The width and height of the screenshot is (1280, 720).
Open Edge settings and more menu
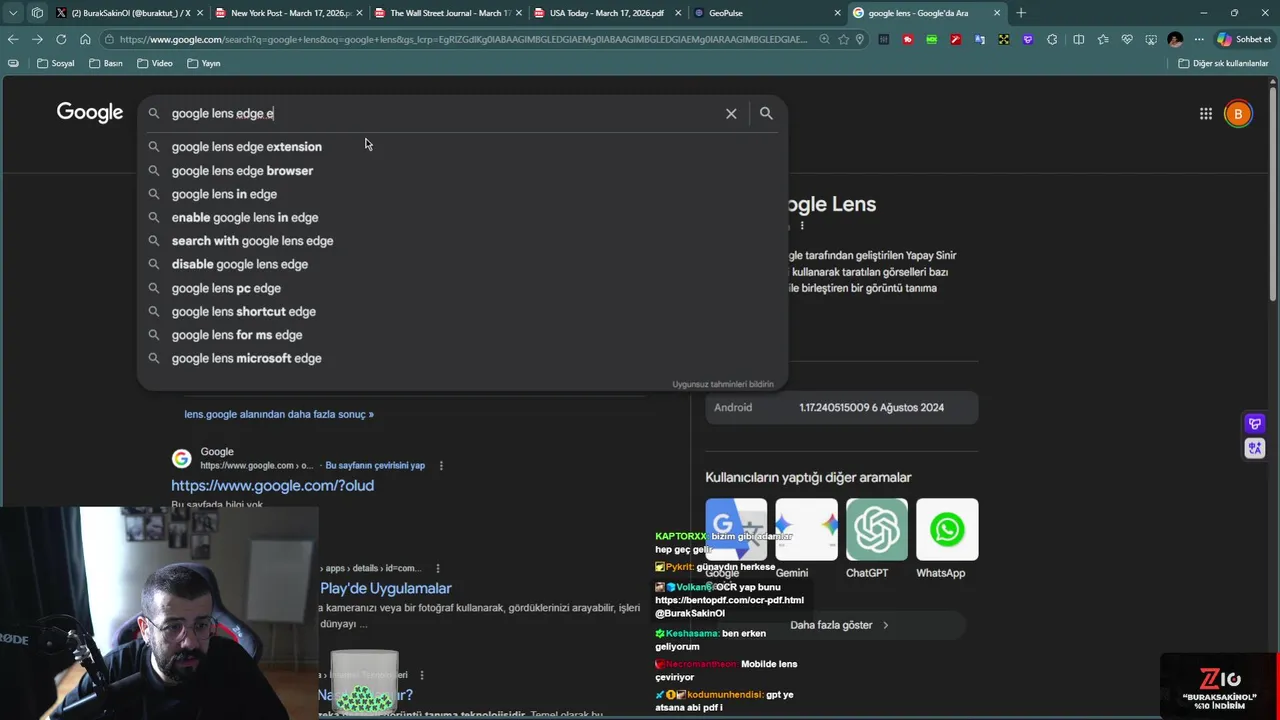(x=1199, y=40)
